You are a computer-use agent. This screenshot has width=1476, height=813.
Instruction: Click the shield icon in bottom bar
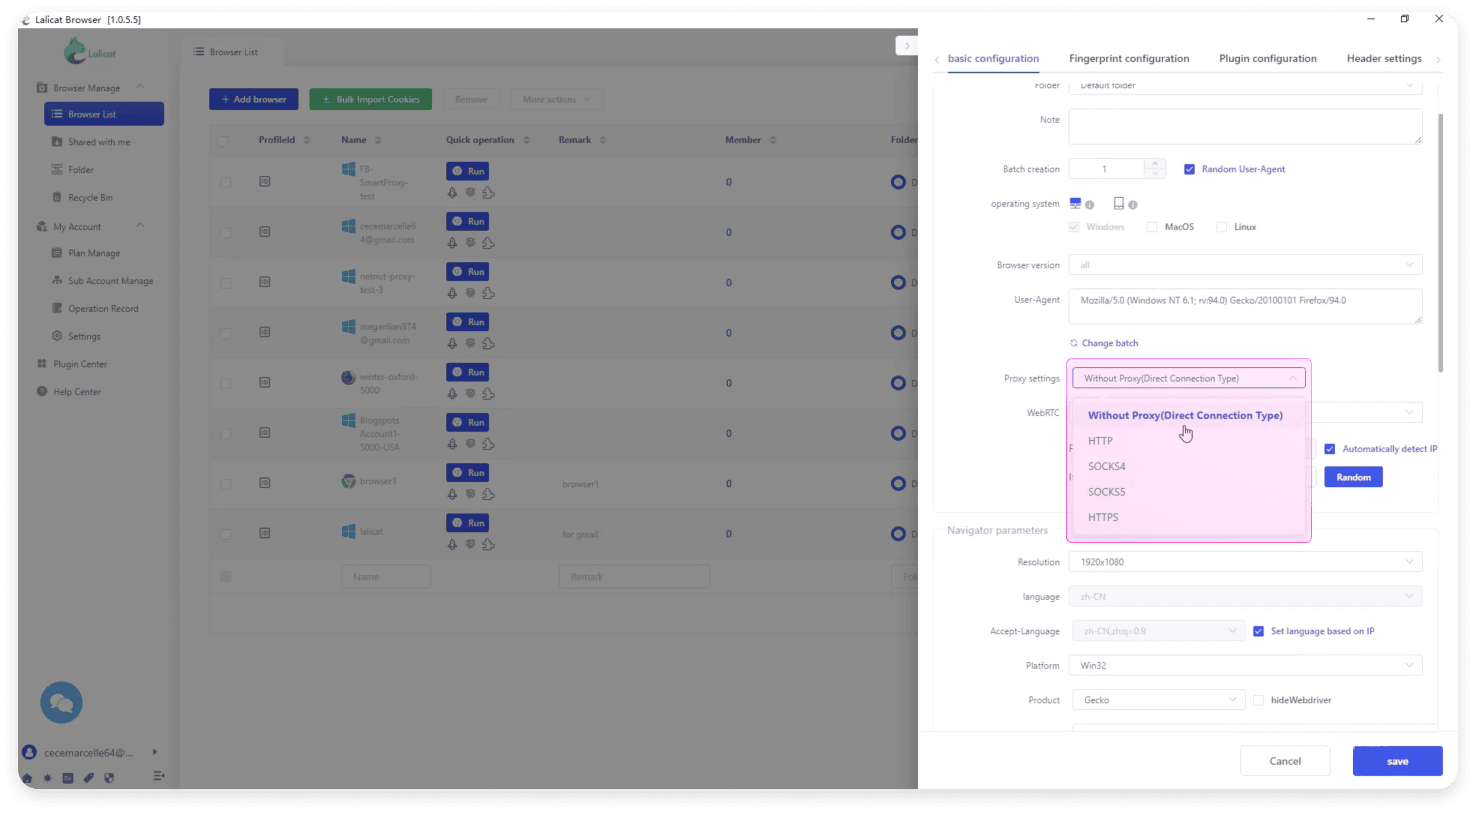tap(109, 777)
